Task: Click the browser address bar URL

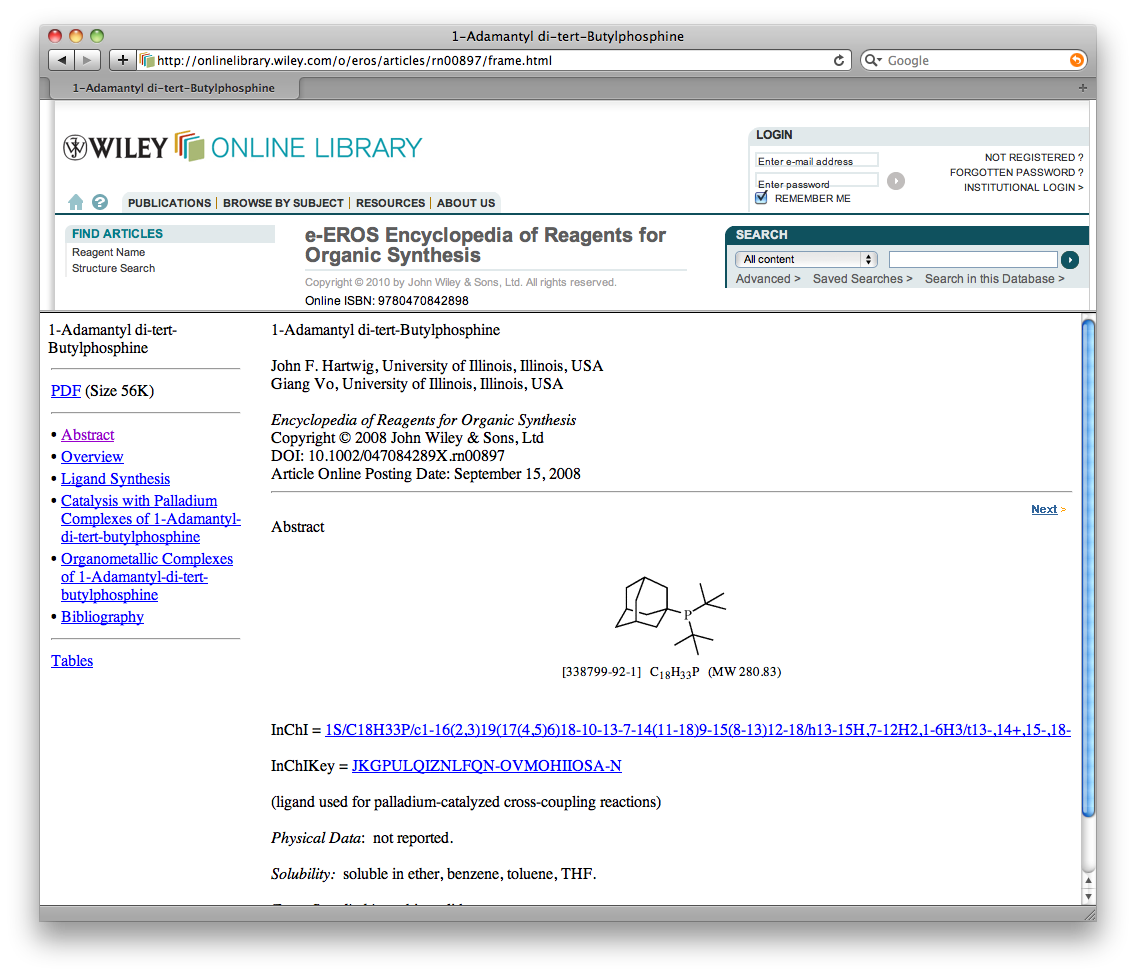Action: [355, 60]
